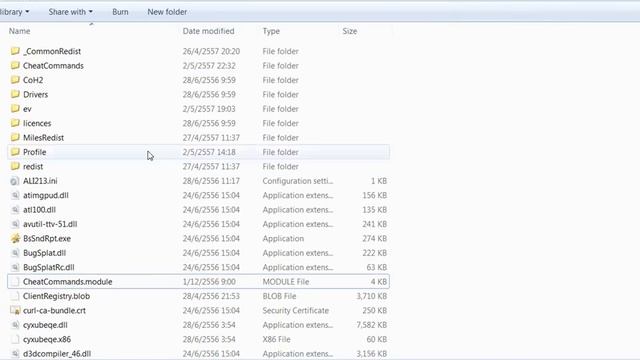This screenshot has height=360, width=640.
Task: Open the Share with dropdown
Action: click(x=71, y=12)
